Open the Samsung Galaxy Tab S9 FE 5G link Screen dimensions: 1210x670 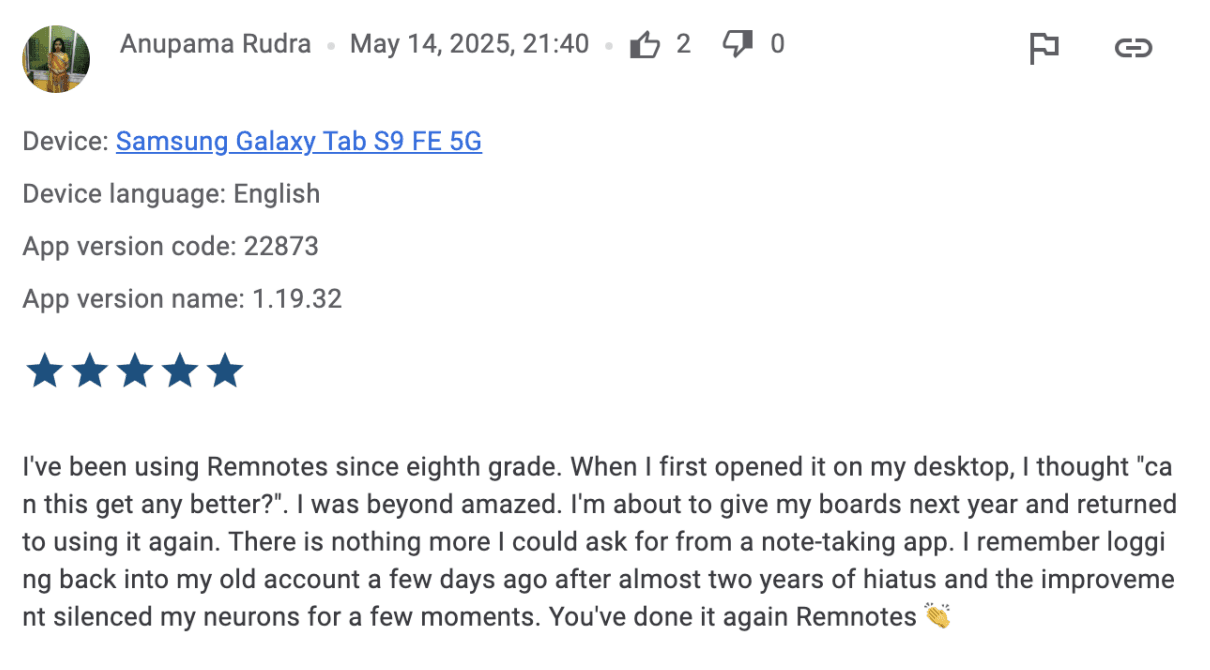pyautogui.click(x=298, y=142)
